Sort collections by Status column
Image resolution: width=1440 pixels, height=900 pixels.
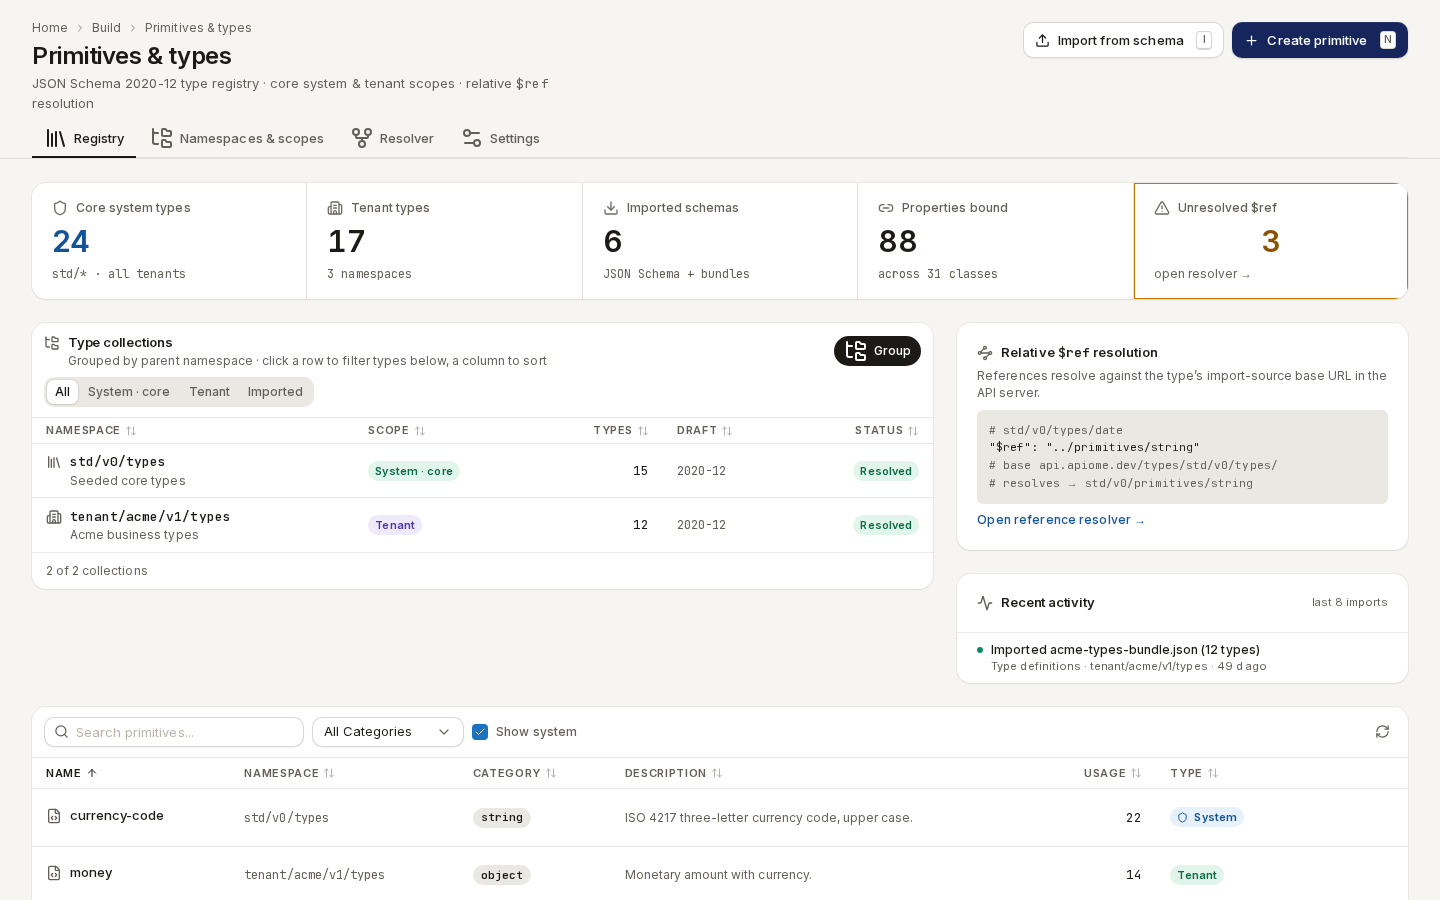[886, 431]
